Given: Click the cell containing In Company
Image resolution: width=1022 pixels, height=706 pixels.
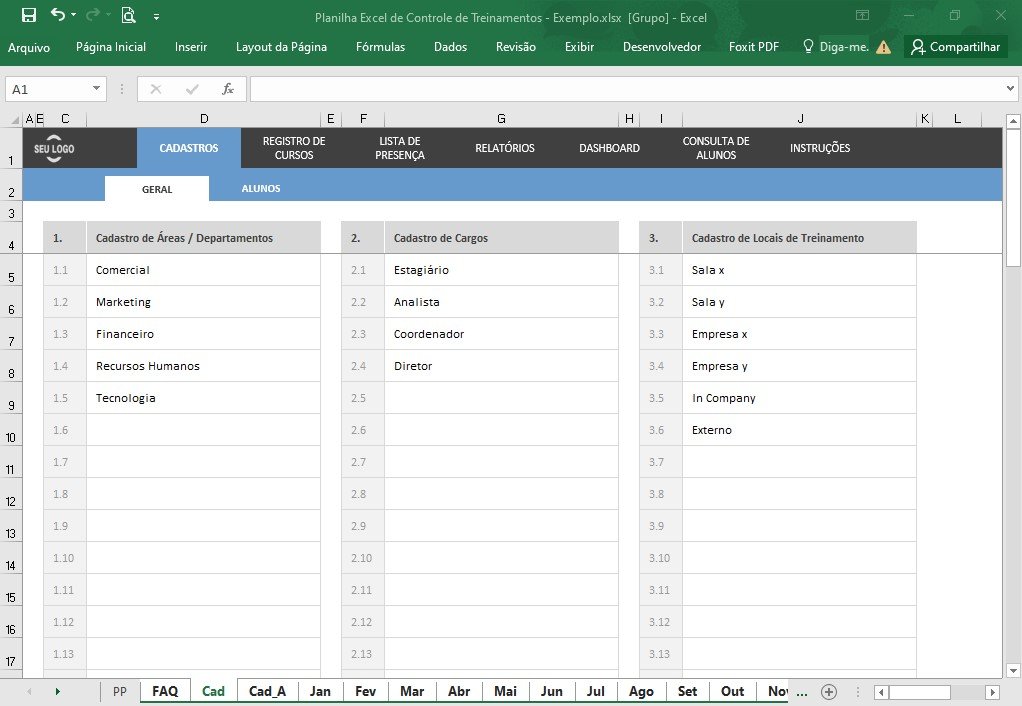Looking at the screenshot, I should [799, 398].
